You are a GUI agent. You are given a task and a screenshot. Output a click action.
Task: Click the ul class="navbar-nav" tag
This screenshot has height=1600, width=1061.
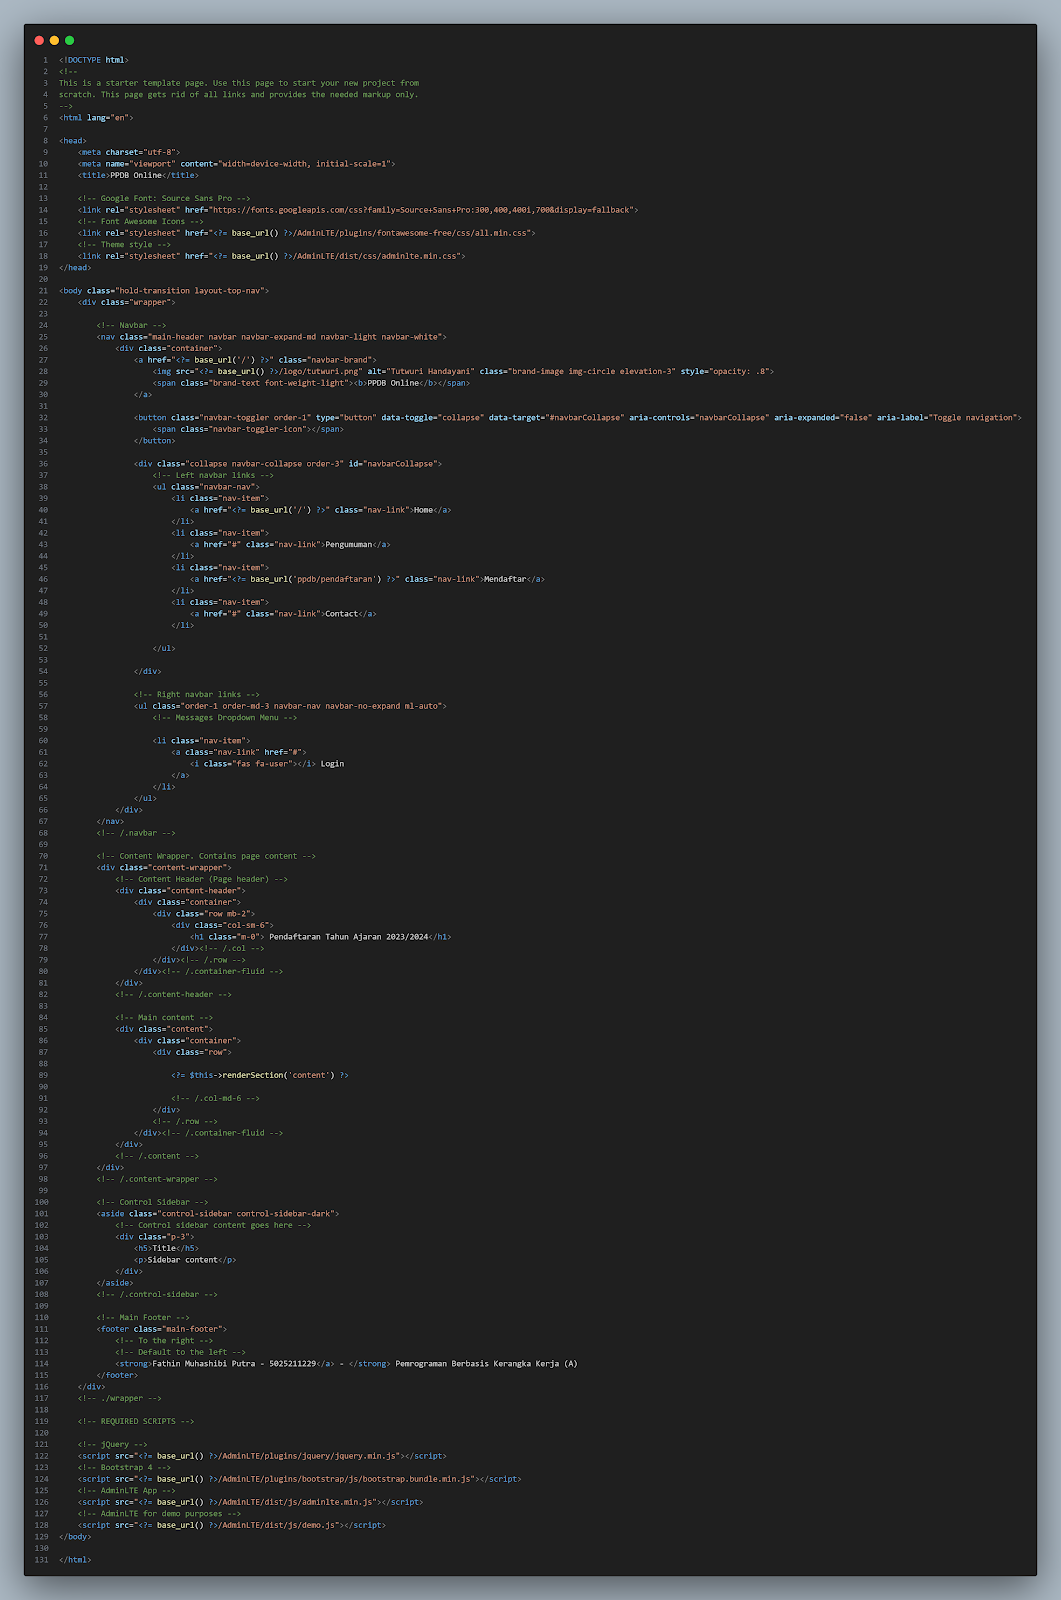pyautogui.click(x=206, y=487)
